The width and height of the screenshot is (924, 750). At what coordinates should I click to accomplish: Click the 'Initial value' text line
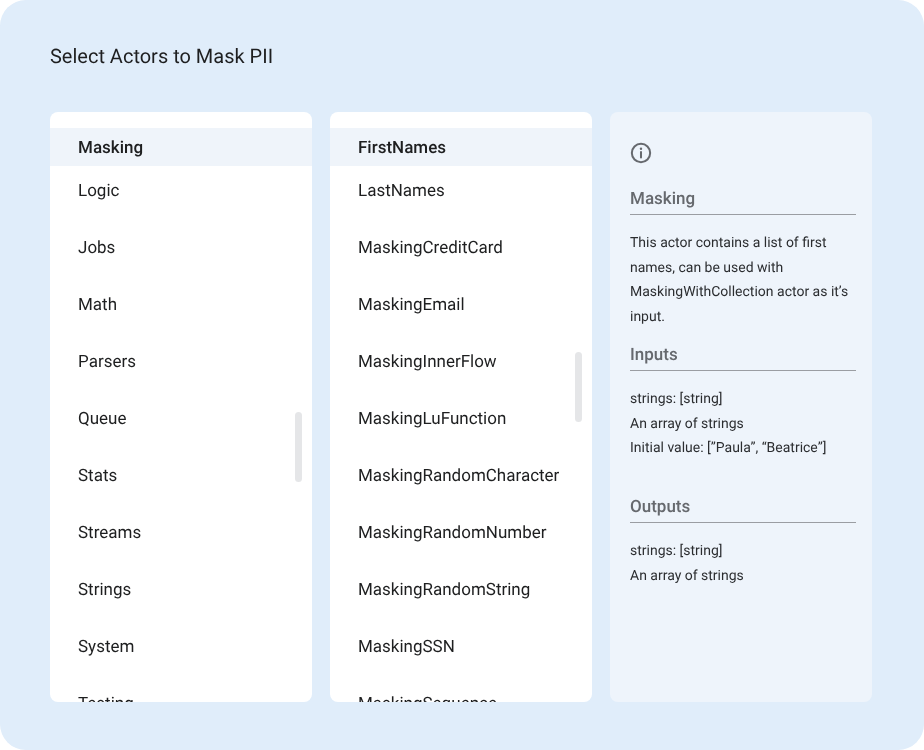click(728, 448)
